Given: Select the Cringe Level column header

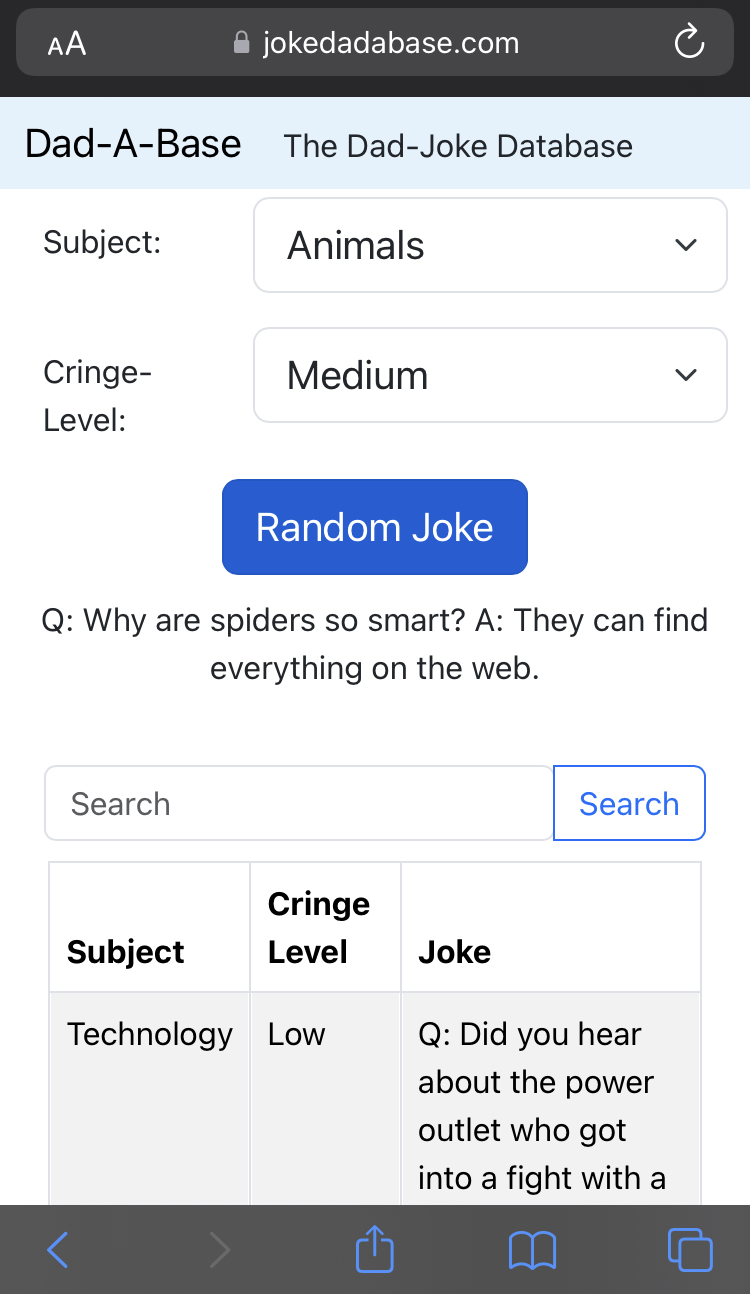Looking at the screenshot, I should [x=318, y=927].
